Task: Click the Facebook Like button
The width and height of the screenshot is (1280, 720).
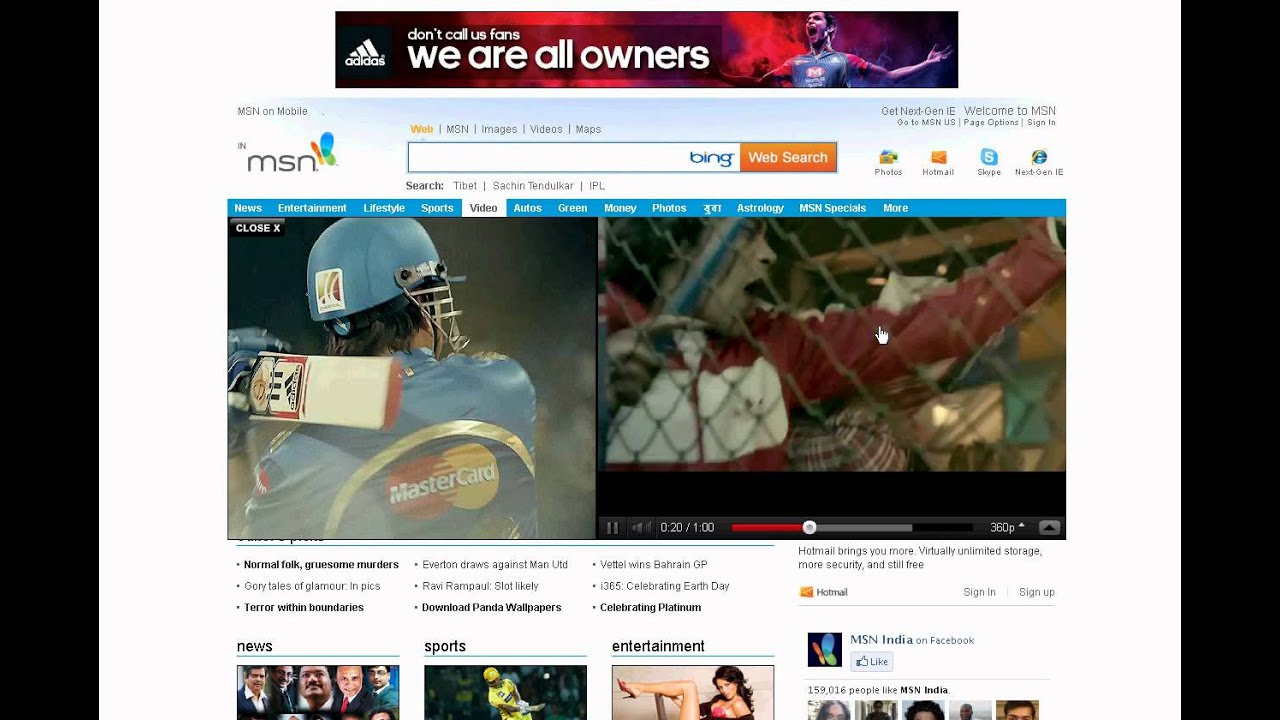Action: coord(871,661)
